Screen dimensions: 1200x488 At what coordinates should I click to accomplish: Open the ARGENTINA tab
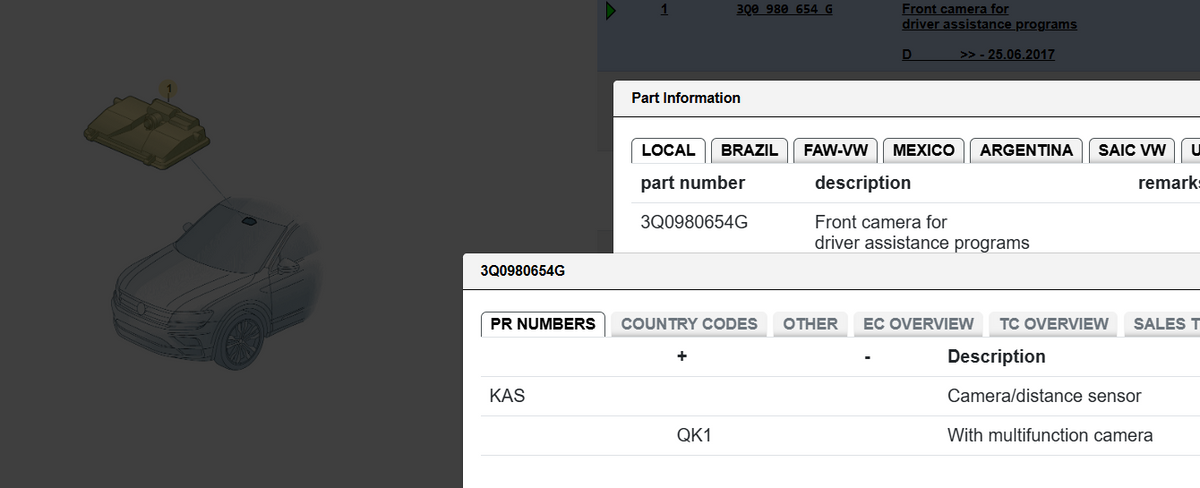pos(1026,150)
